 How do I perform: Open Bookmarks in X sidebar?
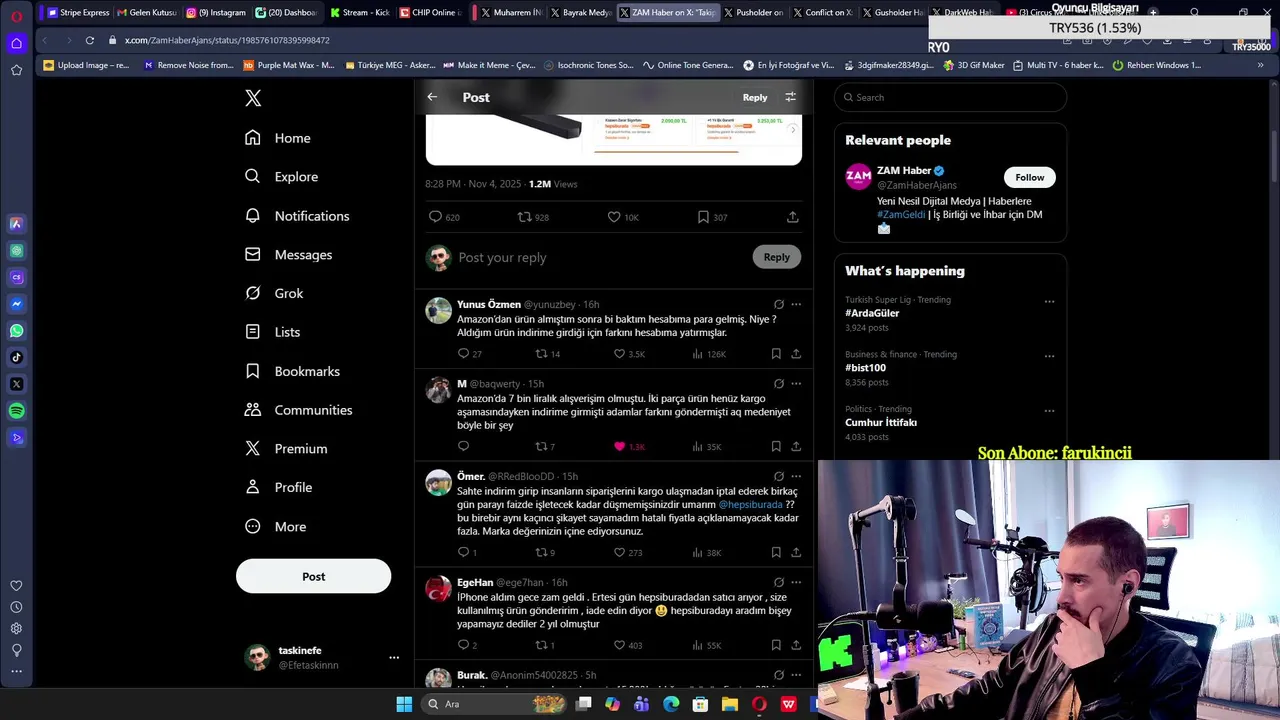point(292,371)
